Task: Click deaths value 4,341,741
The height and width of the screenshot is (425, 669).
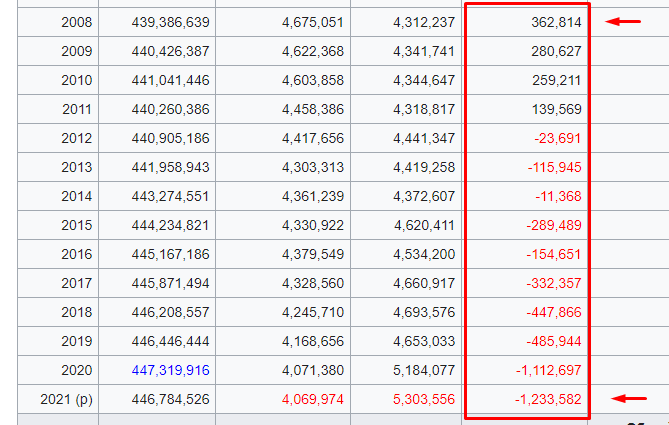Action: click(424, 51)
